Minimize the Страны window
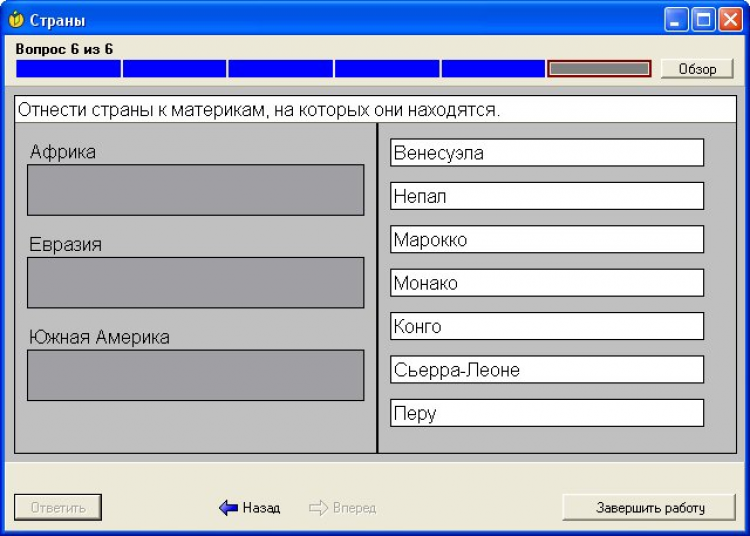The image size is (750, 536). 676,20
